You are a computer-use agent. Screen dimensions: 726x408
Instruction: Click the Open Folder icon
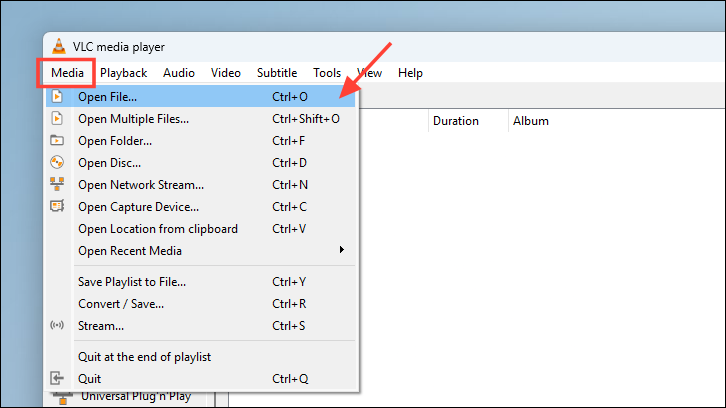[x=57, y=141]
